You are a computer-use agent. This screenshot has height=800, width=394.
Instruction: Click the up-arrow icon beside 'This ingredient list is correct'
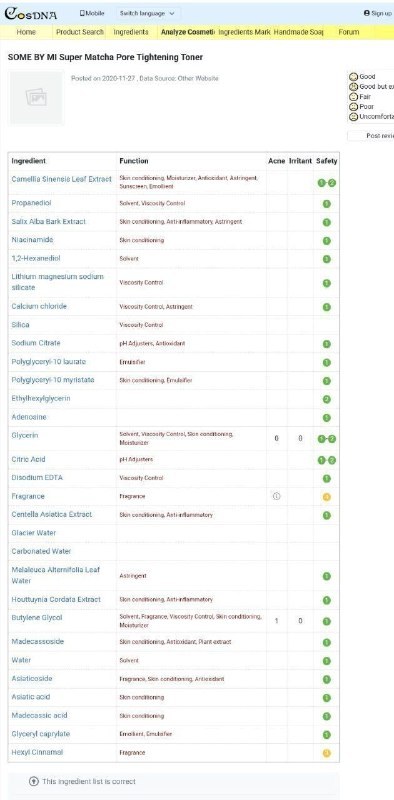tap(34, 781)
